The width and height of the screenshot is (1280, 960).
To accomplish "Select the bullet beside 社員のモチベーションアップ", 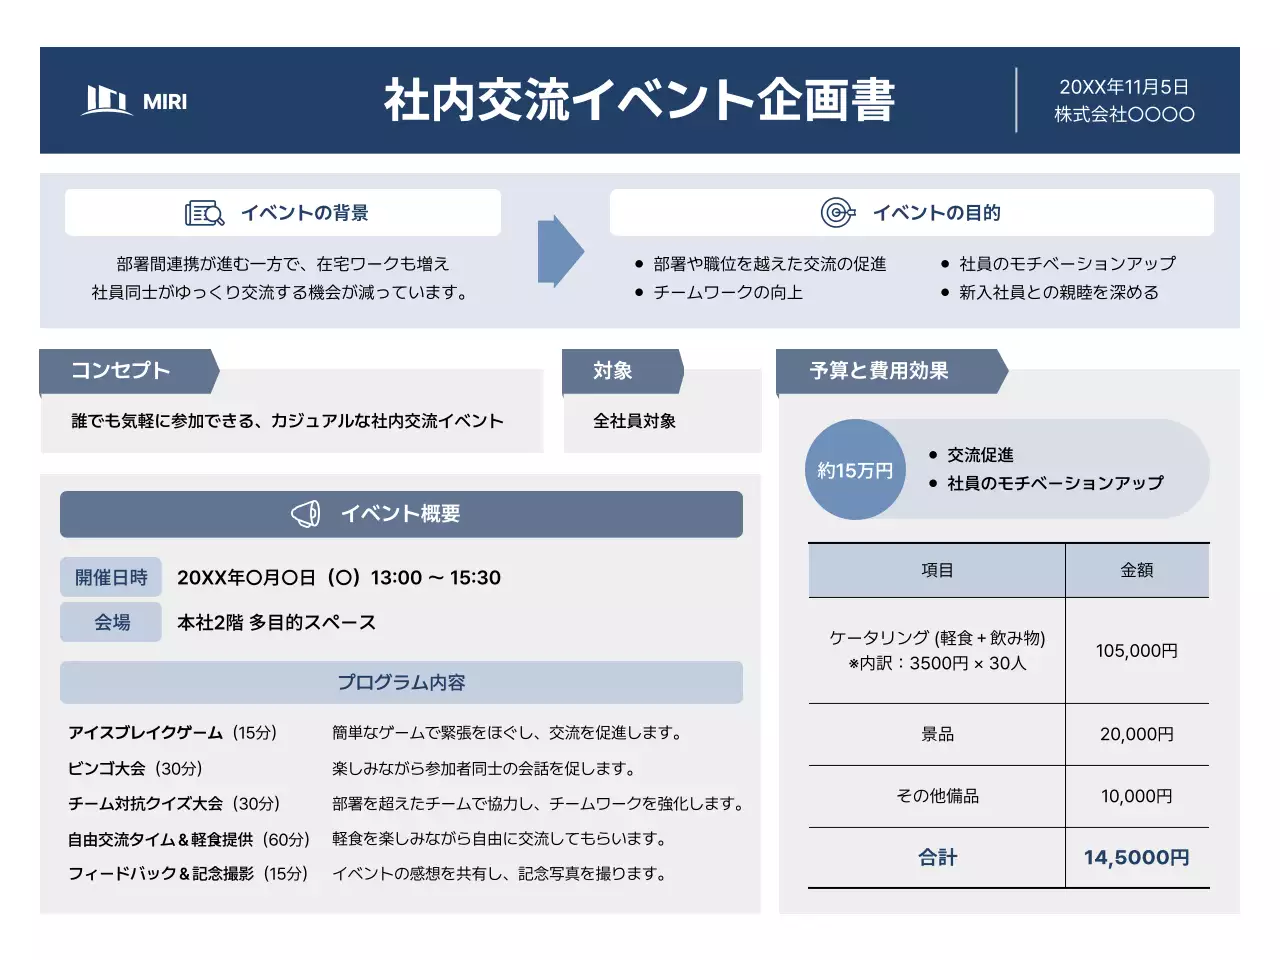I will click(944, 263).
